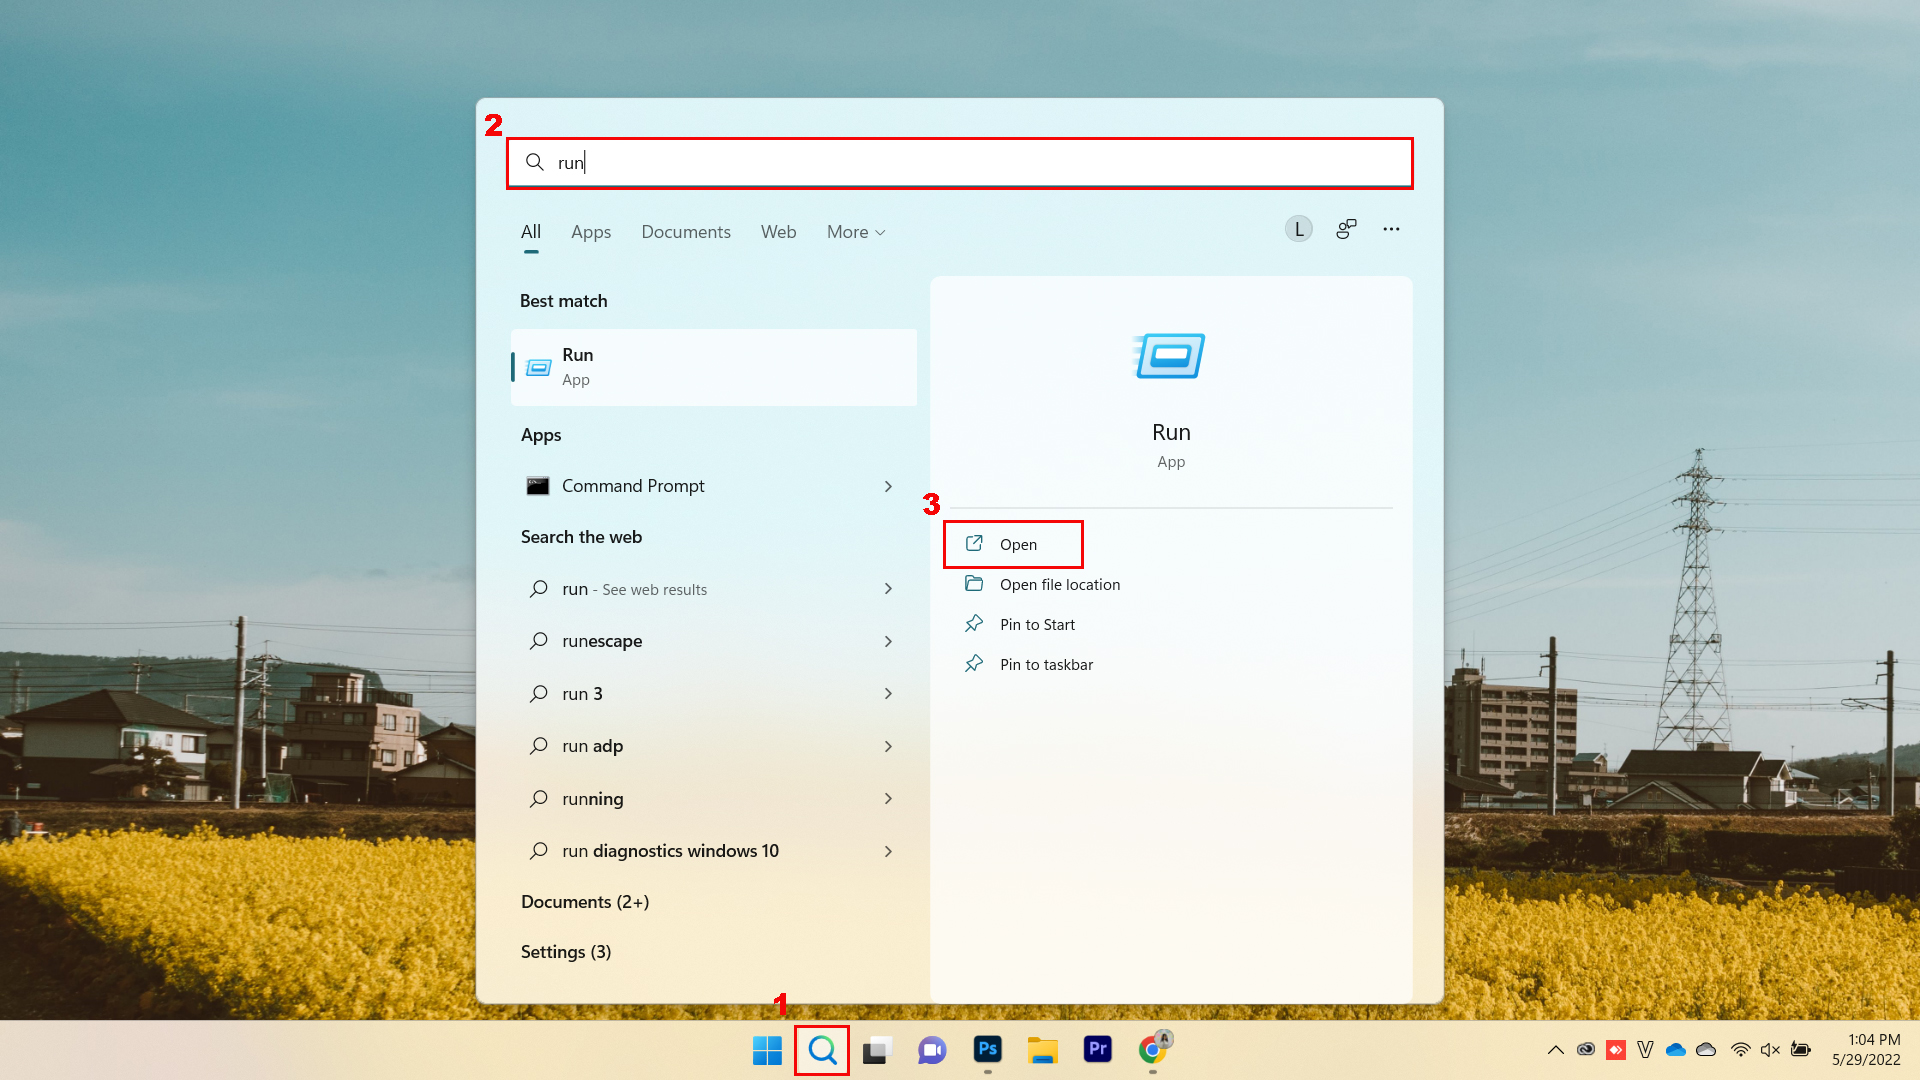The height and width of the screenshot is (1080, 1920).
Task: Click the search input field
Action: tap(959, 161)
